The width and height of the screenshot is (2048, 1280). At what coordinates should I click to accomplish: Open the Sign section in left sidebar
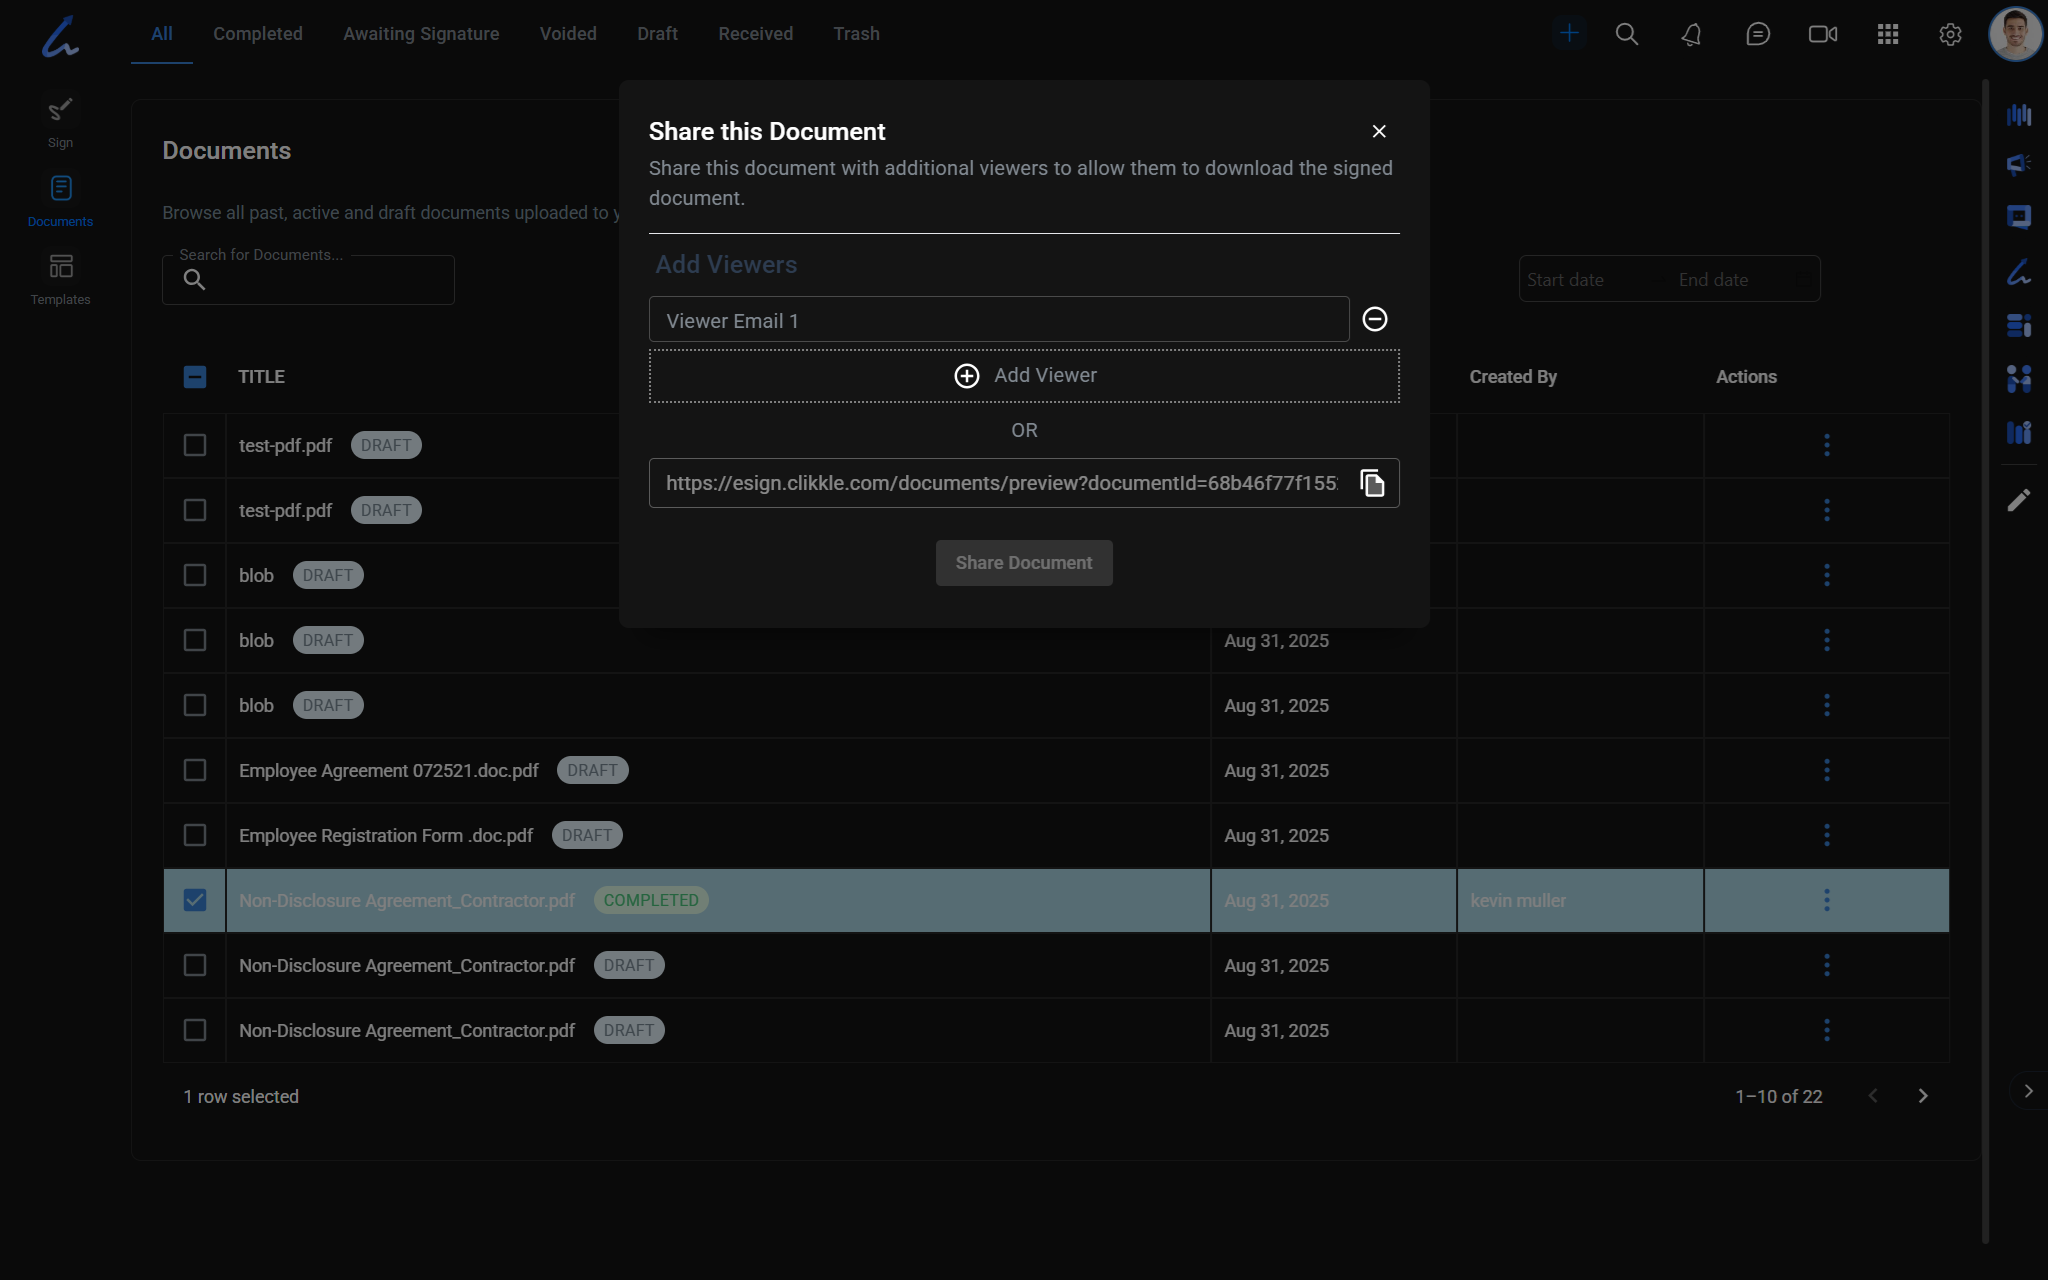tap(60, 122)
